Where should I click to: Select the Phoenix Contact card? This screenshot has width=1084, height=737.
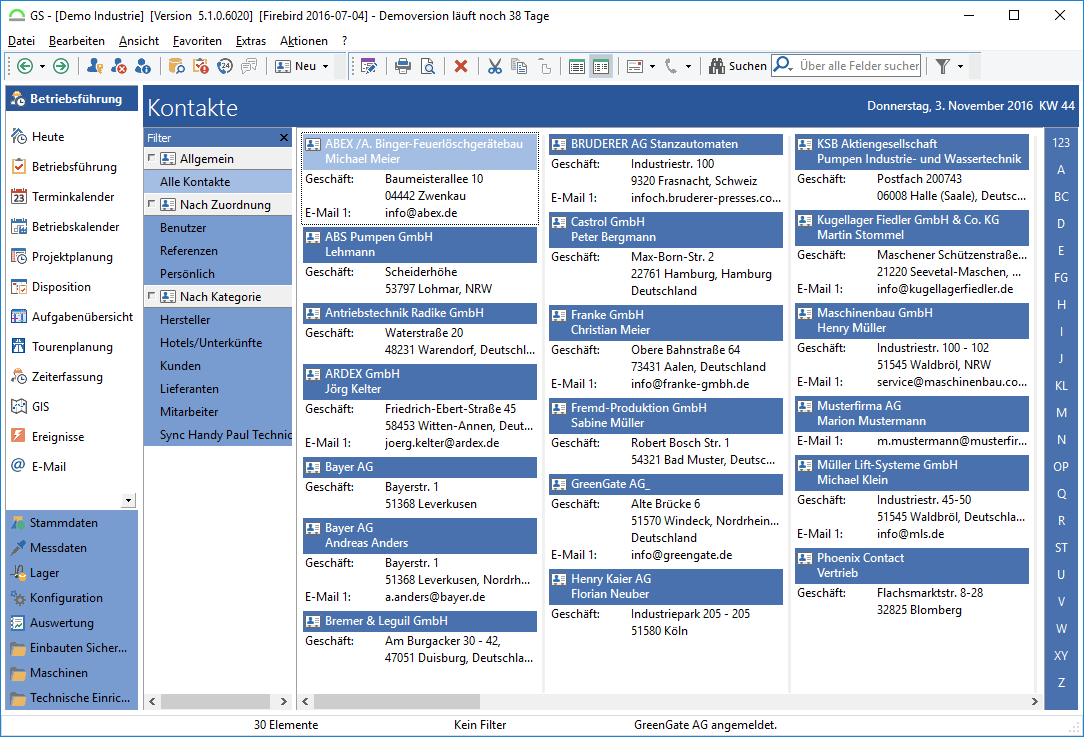(912, 566)
